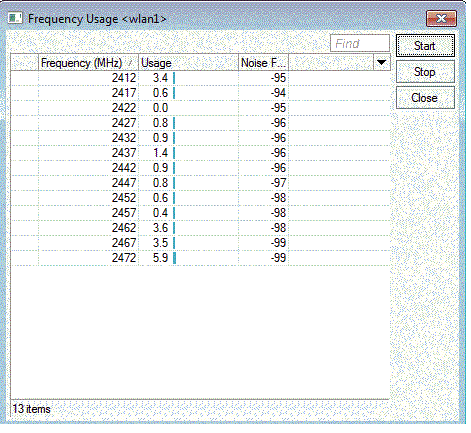
Task: Sort by Frequency (MHz) column header
Action: pyautogui.click(x=88, y=63)
